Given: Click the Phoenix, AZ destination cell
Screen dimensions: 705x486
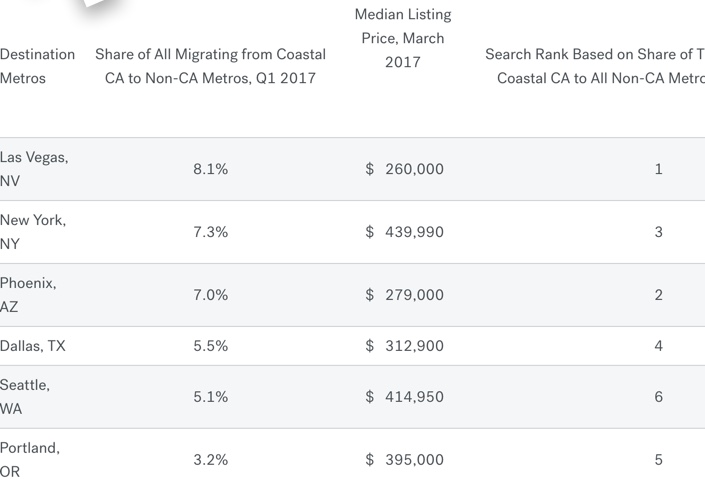Looking at the screenshot, I should (28, 295).
